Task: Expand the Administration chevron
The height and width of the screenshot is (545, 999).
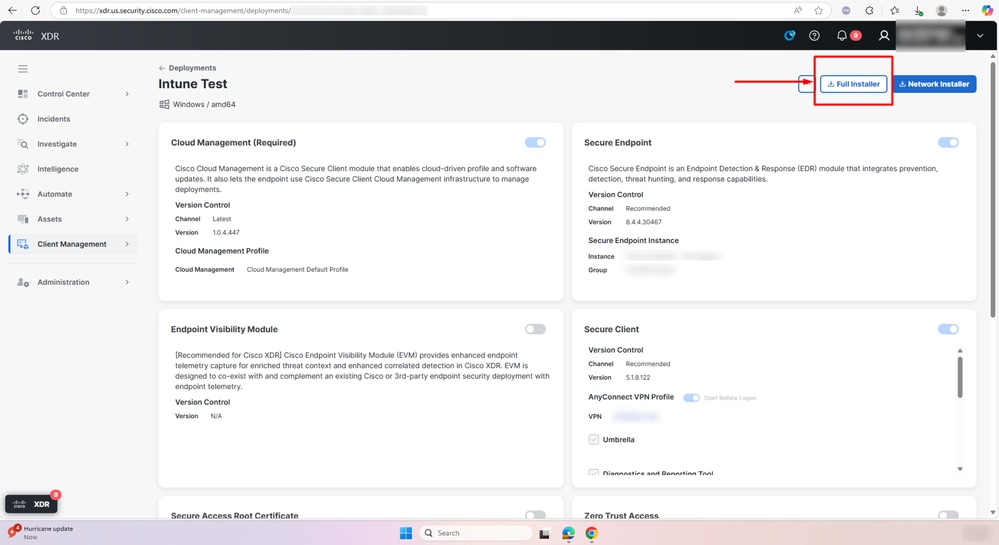Action: point(127,282)
